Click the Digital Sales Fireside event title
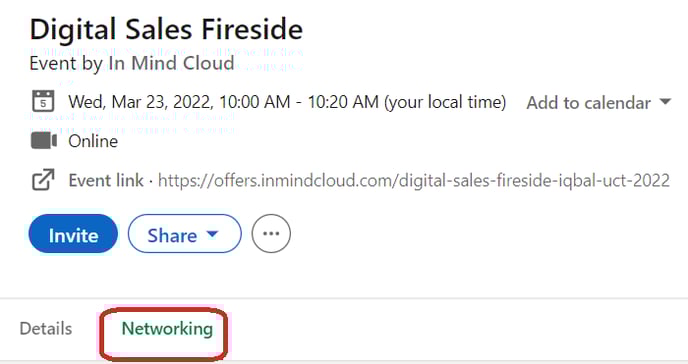The width and height of the screenshot is (688, 364). [x=166, y=30]
